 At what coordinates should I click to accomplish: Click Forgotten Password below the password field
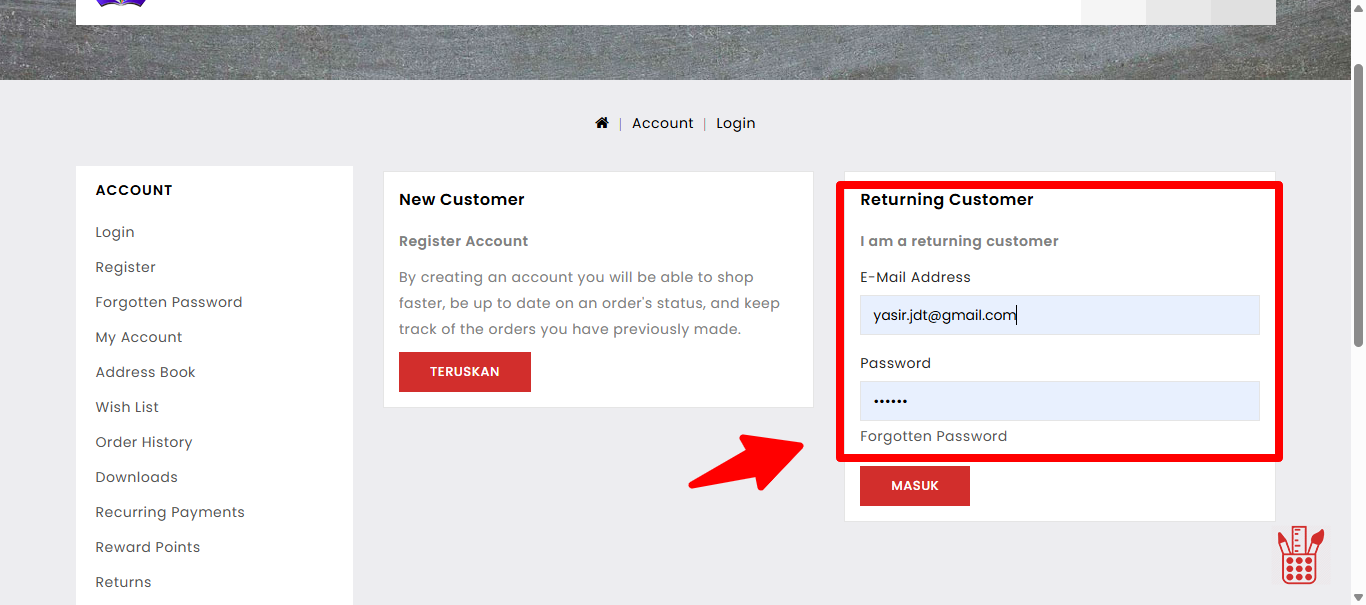[x=934, y=436]
